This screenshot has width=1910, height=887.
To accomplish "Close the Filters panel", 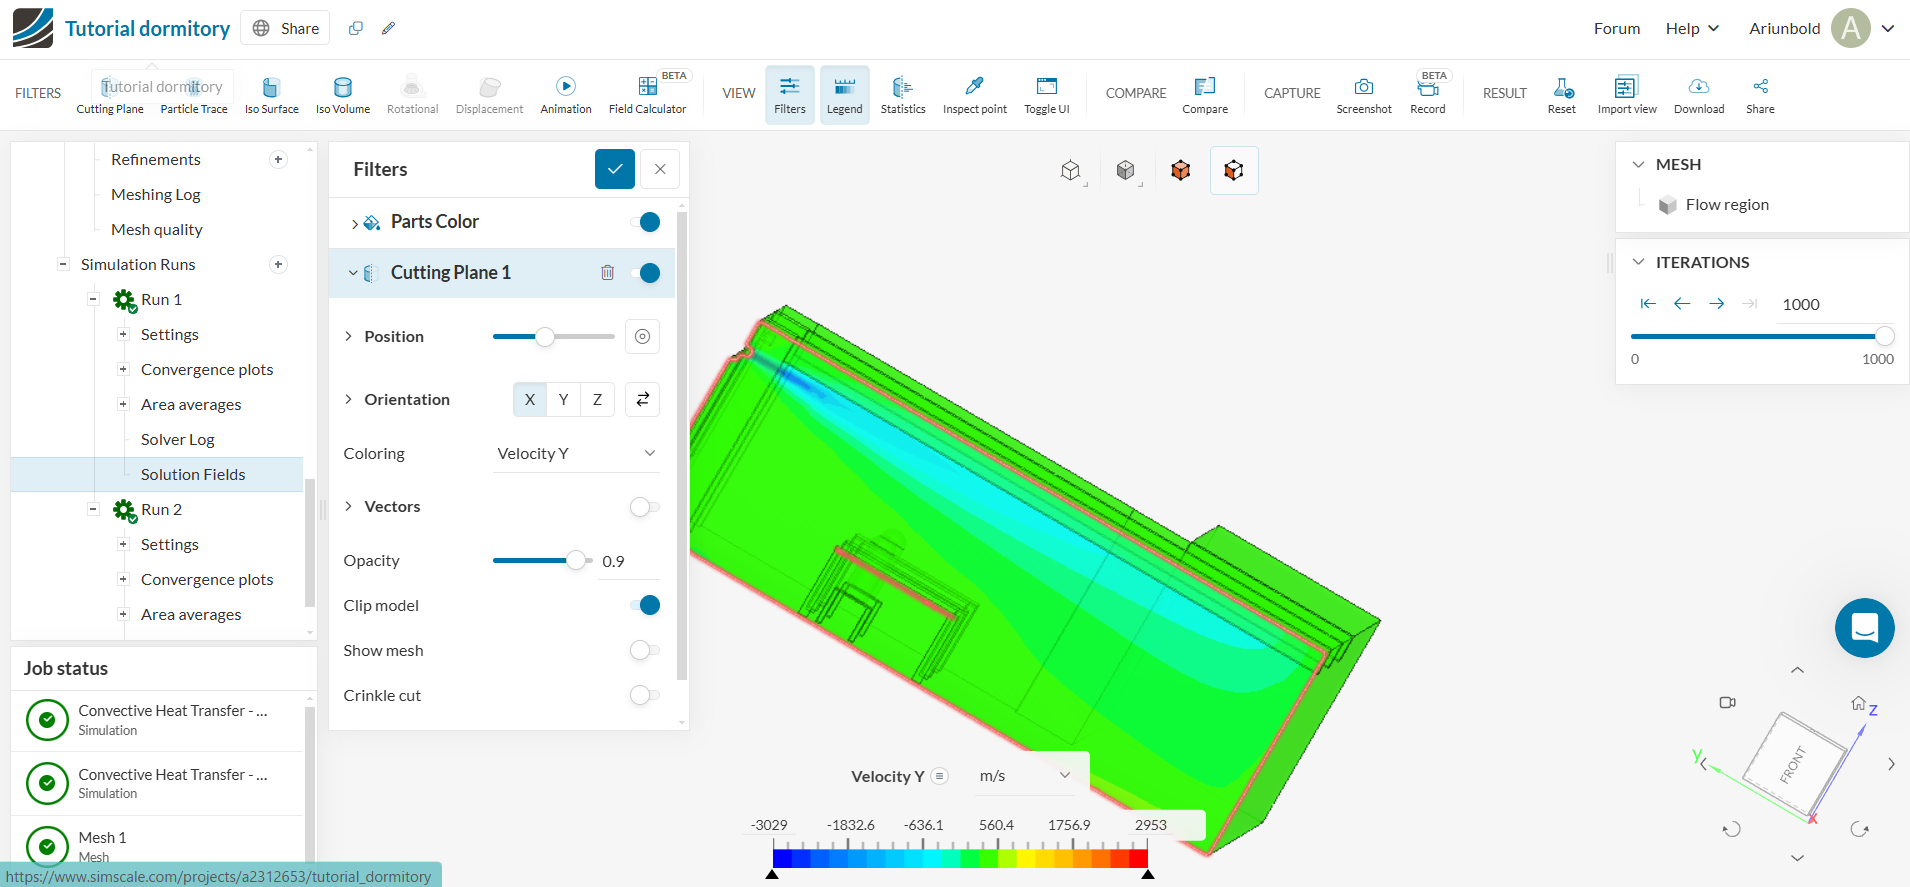I will click(660, 169).
